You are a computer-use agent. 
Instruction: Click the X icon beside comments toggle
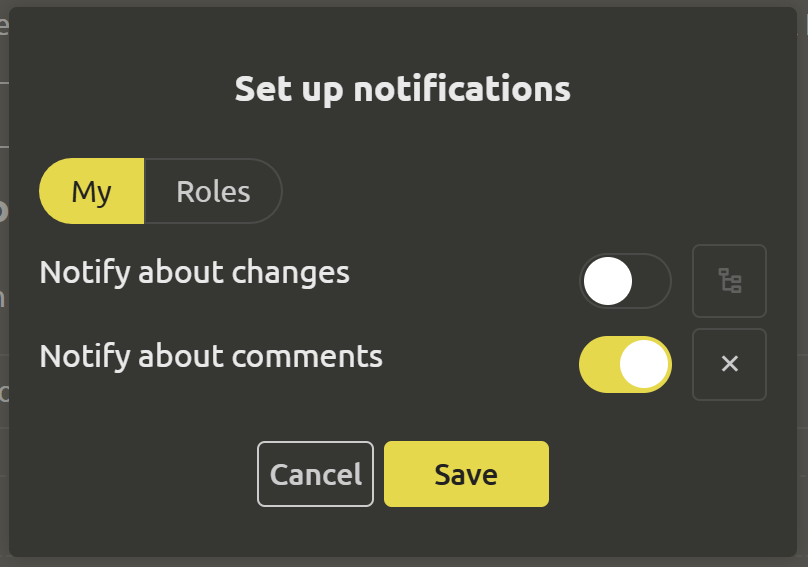(x=730, y=364)
